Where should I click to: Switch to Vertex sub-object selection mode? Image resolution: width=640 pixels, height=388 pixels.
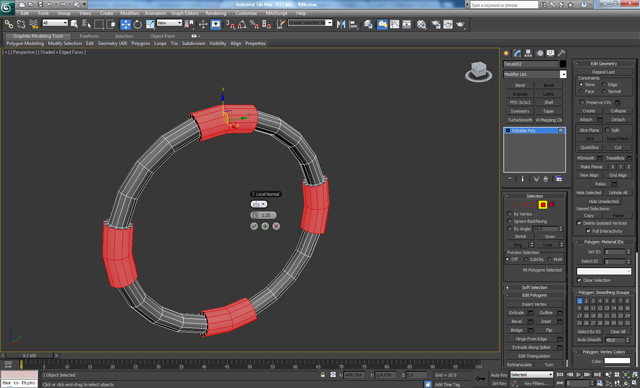point(515,205)
